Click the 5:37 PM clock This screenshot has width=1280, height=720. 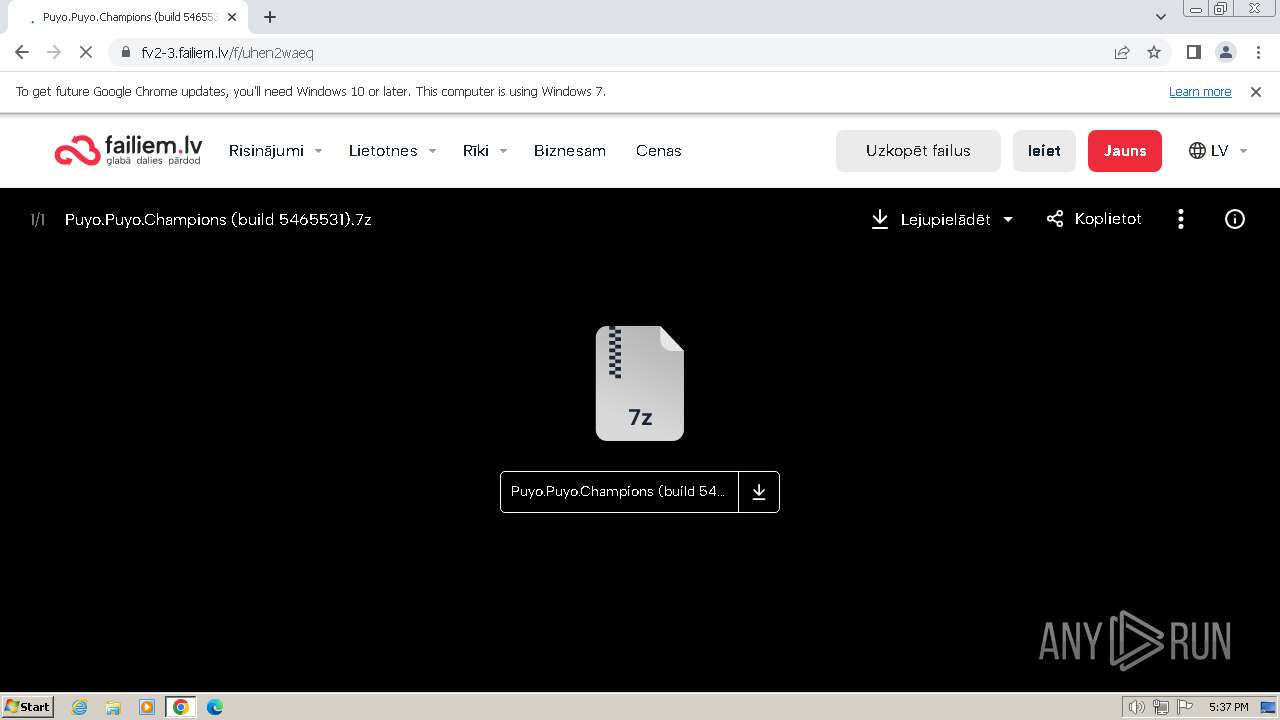pyautogui.click(x=1228, y=707)
